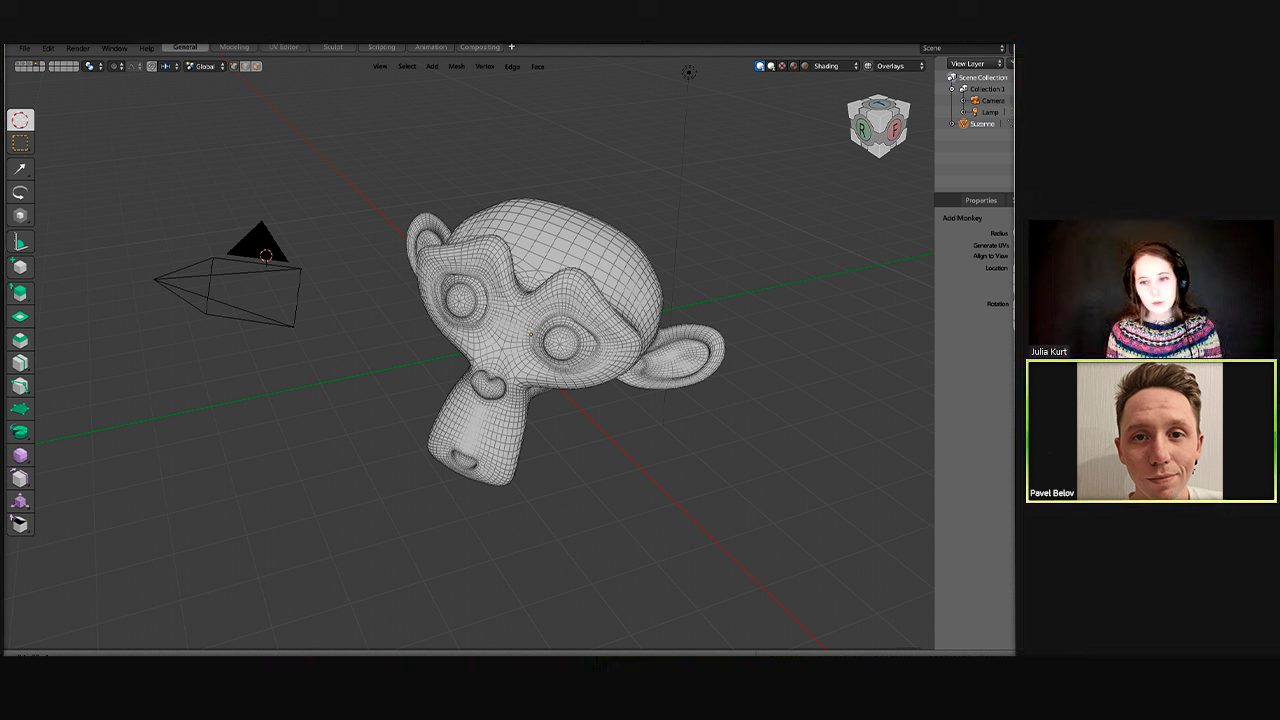The image size is (1280, 720).
Task: Select the bevel tool
Action: click(20, 339)
